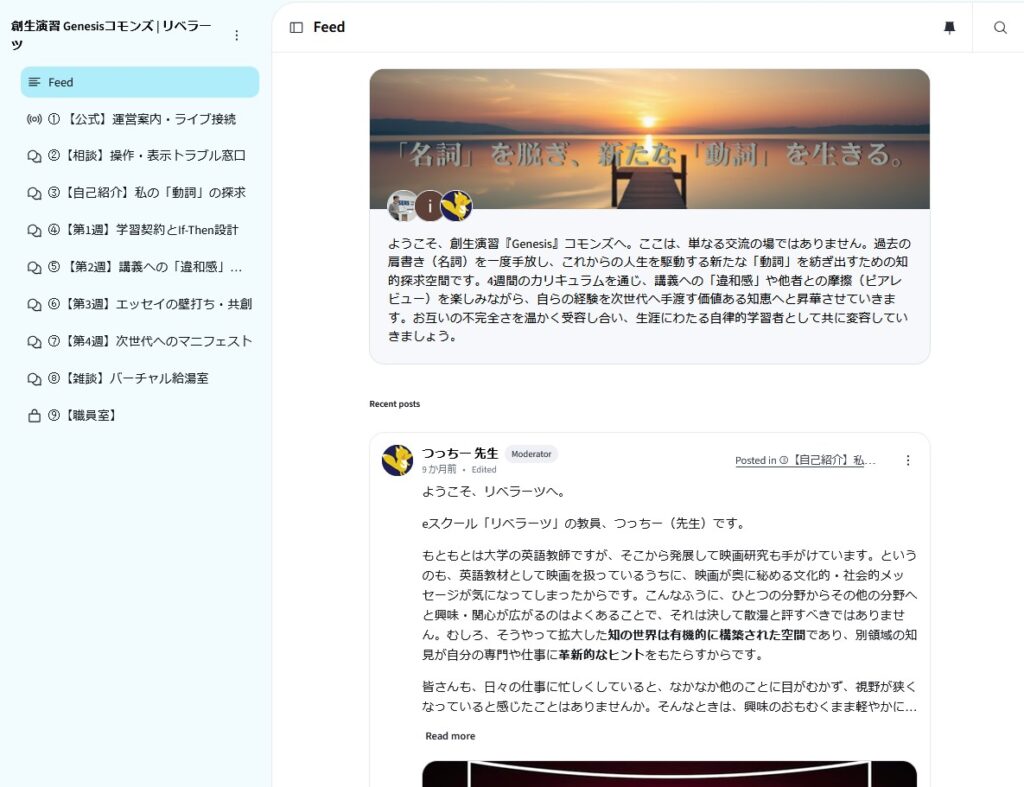Expand post with Read more
1024x787 pixels.
click(450, 736)
